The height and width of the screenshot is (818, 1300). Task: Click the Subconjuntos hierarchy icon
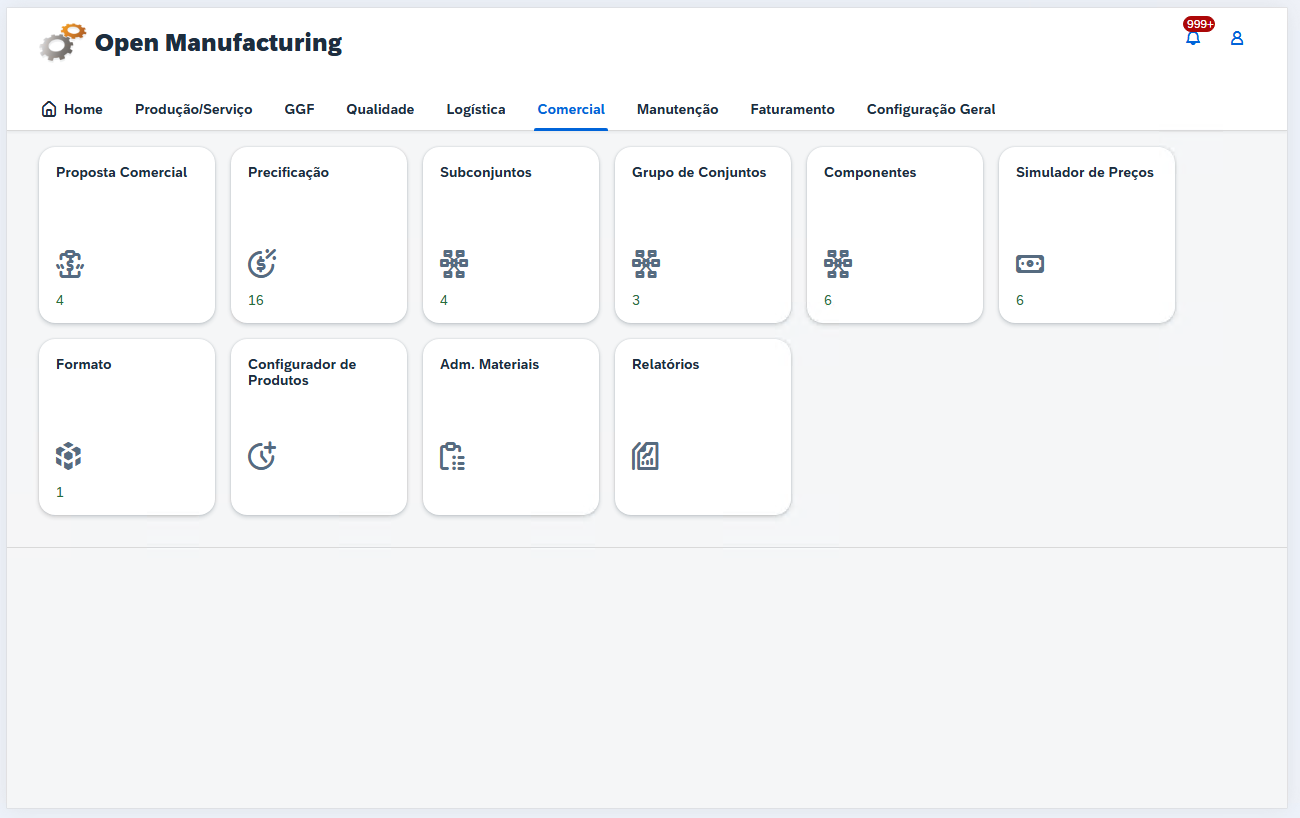(x=454, y=264)
